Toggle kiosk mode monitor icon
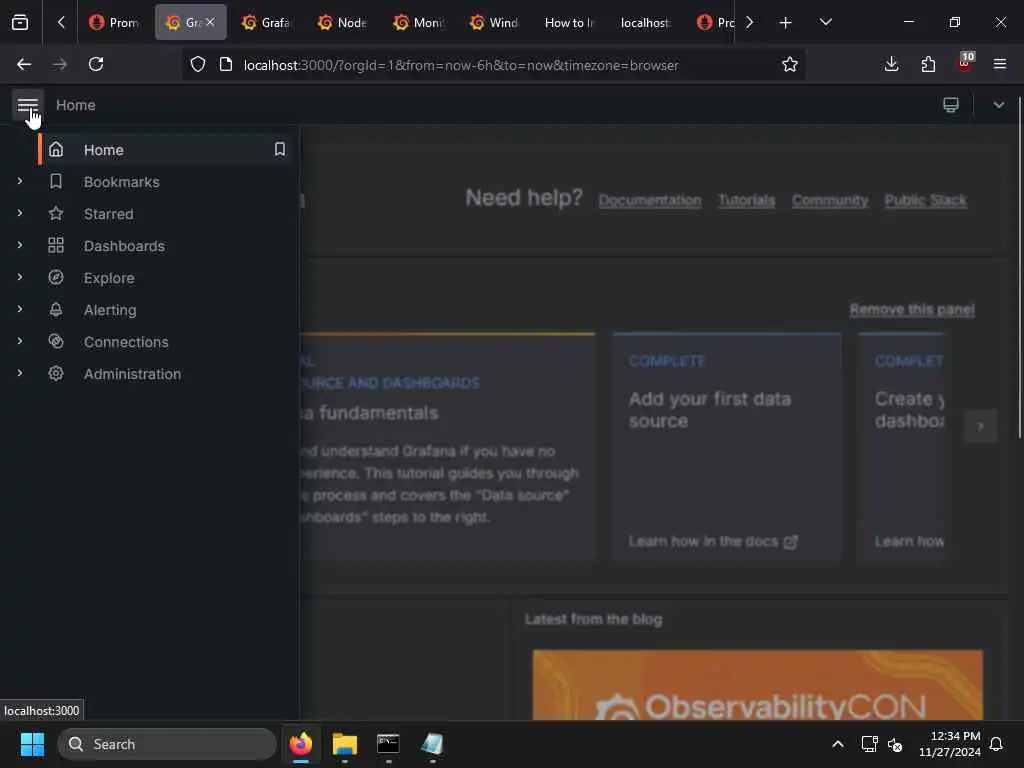Viewport: 1024px width, 768px height. [x=951, y=104]
